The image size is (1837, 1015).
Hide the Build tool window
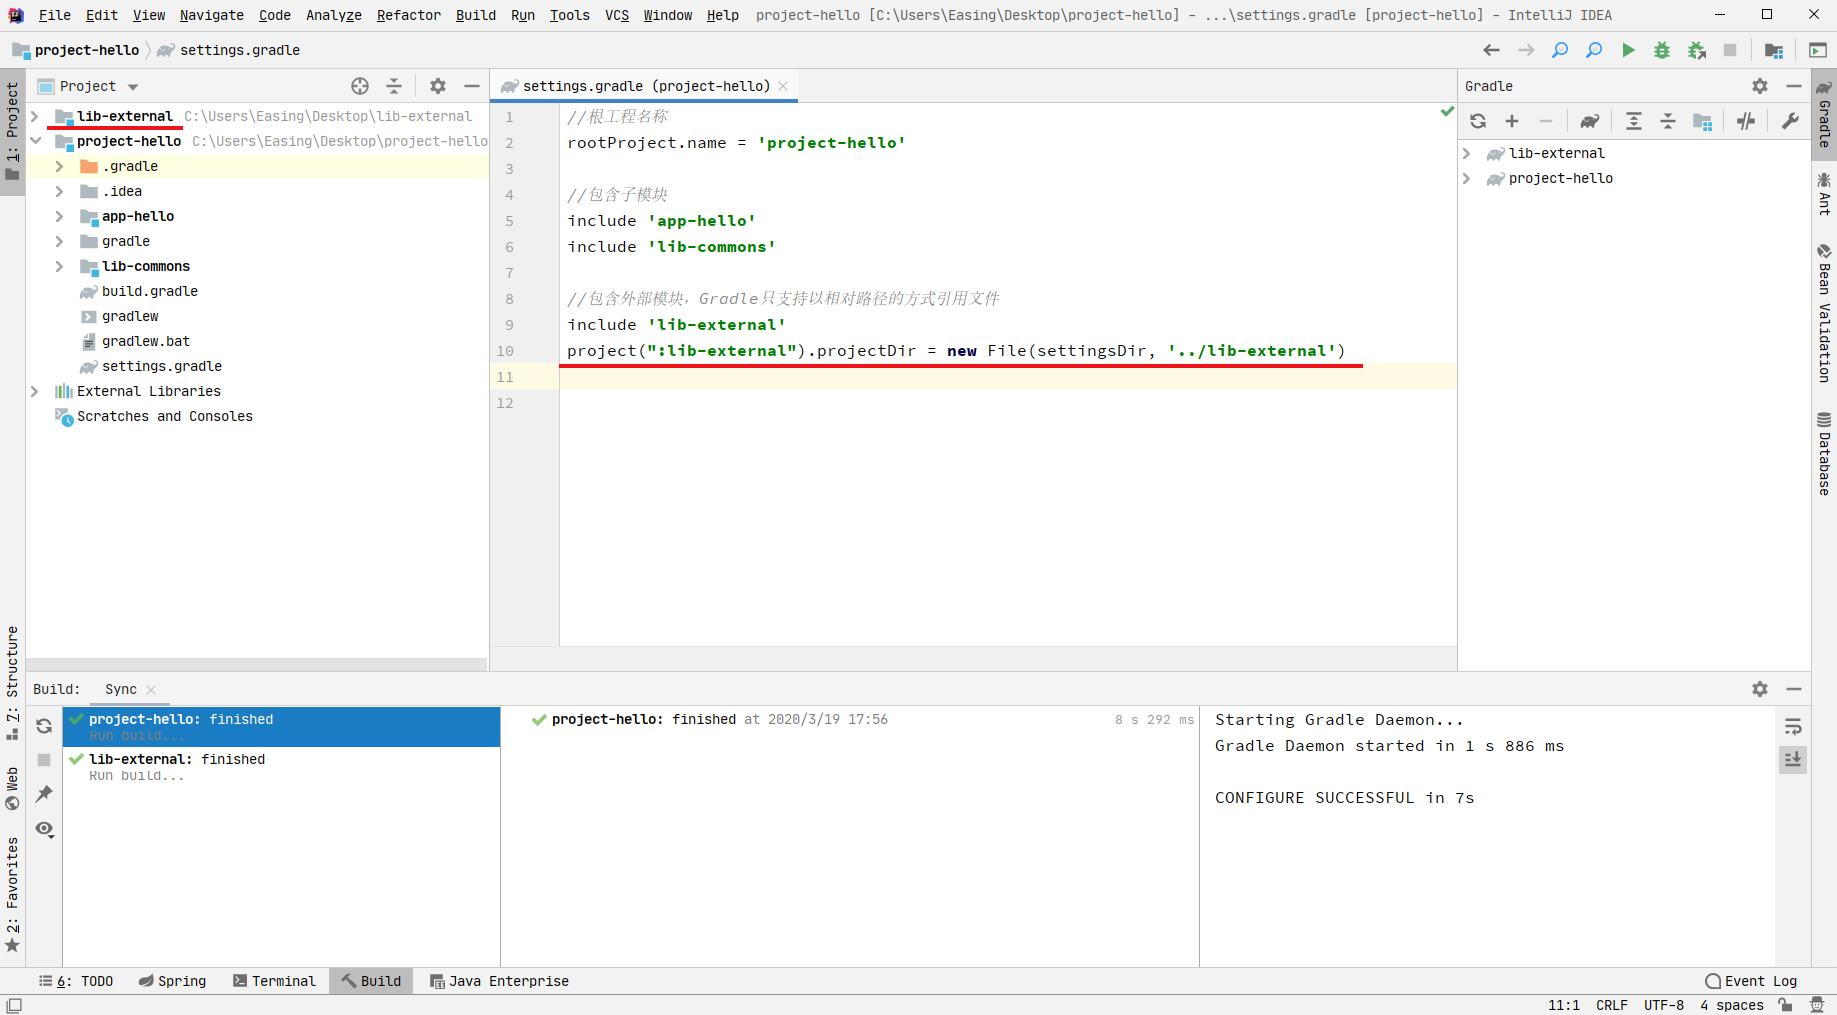point(1794,689)
